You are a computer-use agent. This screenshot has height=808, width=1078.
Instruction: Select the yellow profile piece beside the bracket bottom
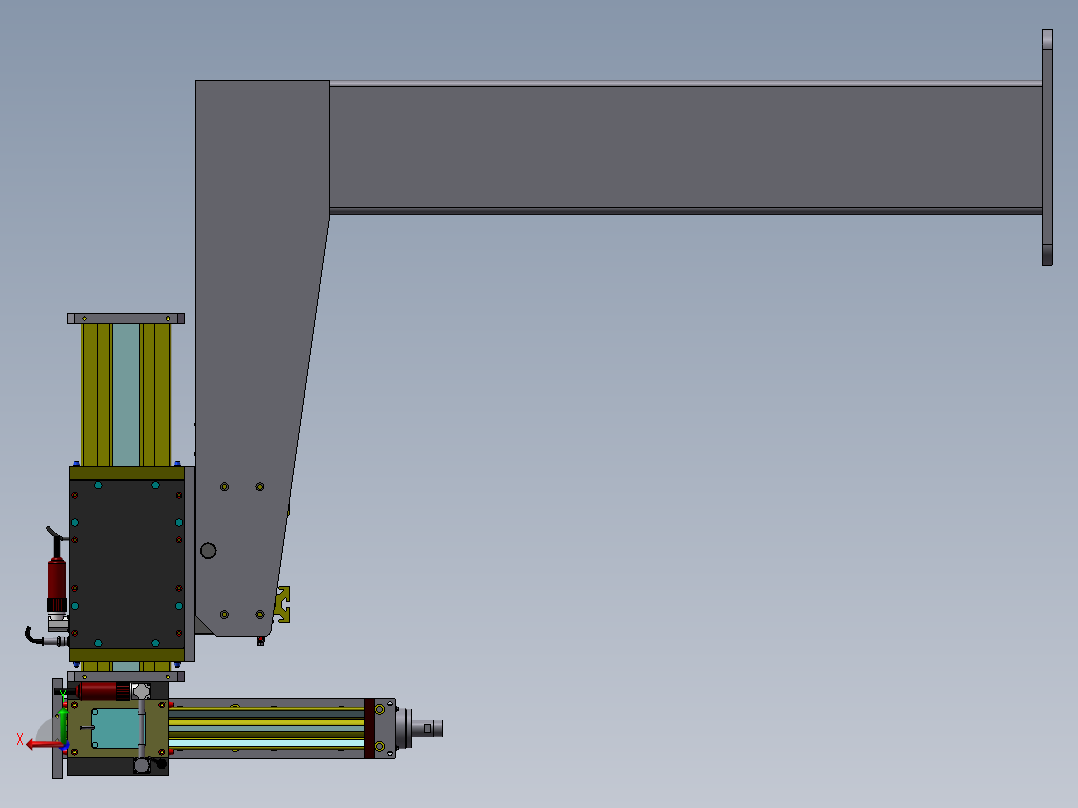click(284, 605)
